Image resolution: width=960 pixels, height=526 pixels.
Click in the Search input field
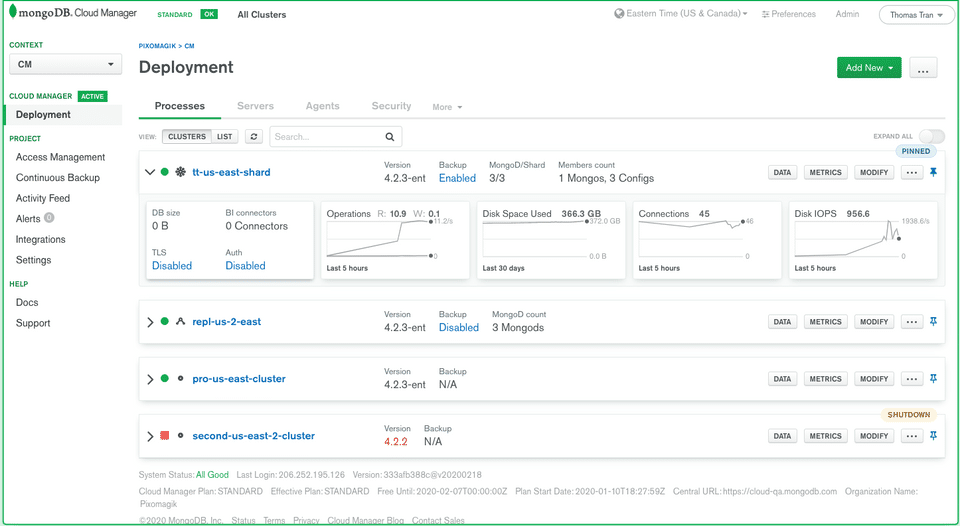326,137
